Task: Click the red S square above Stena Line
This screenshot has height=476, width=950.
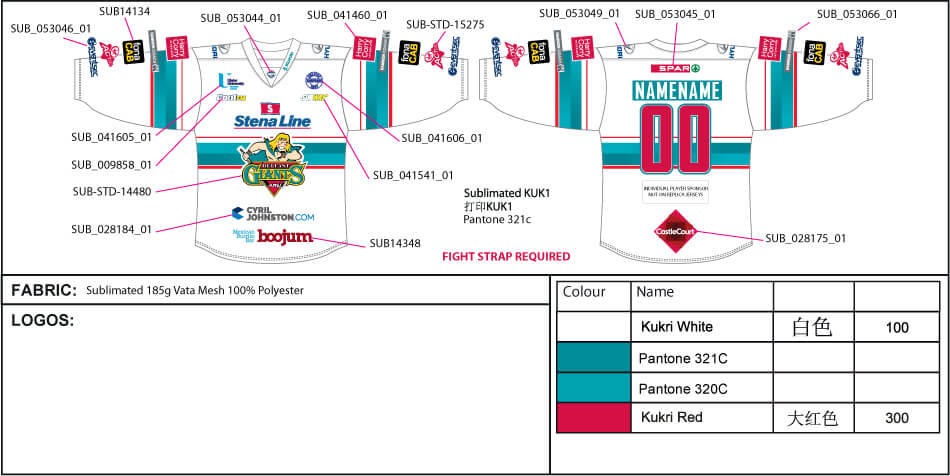Action: click(x=268, y=107)
